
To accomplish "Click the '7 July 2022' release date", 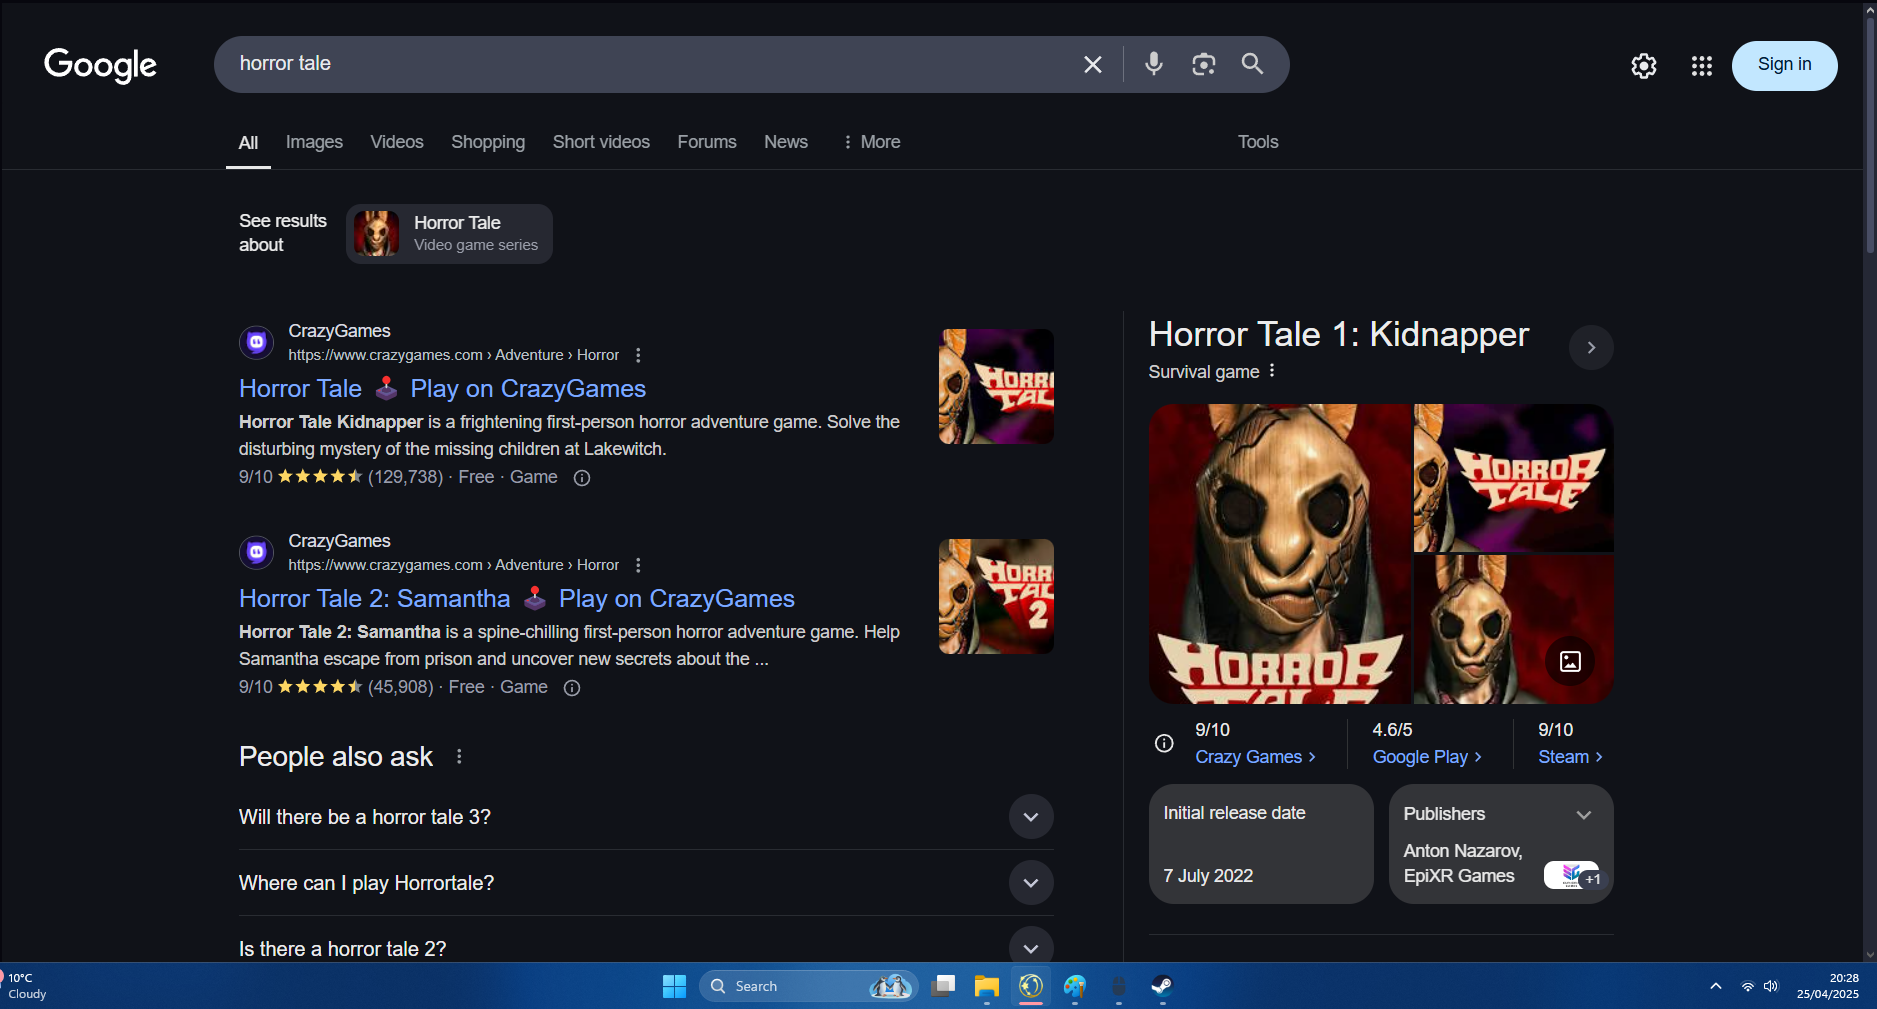I will coord(1208,876).
